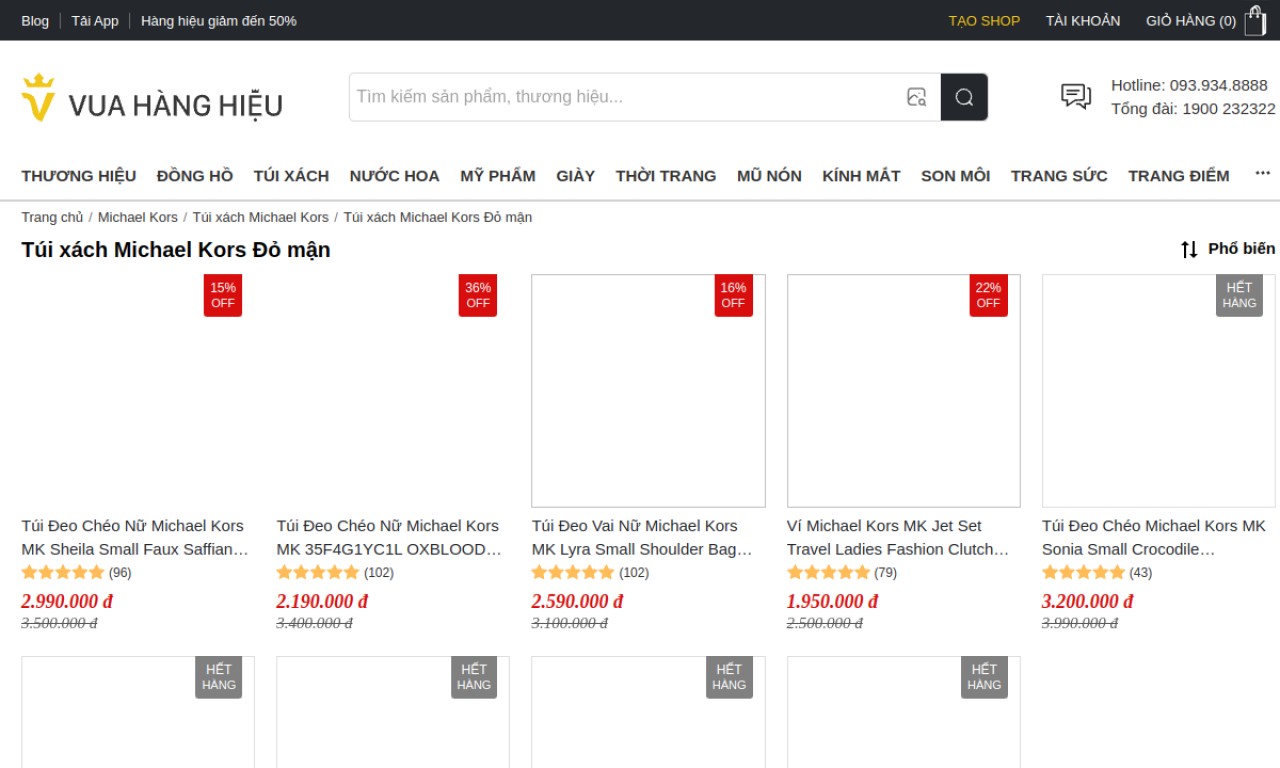Click the 36% OFF badge
The width and height of the screenshot is (1280, 768).
[x=478, y=295]
